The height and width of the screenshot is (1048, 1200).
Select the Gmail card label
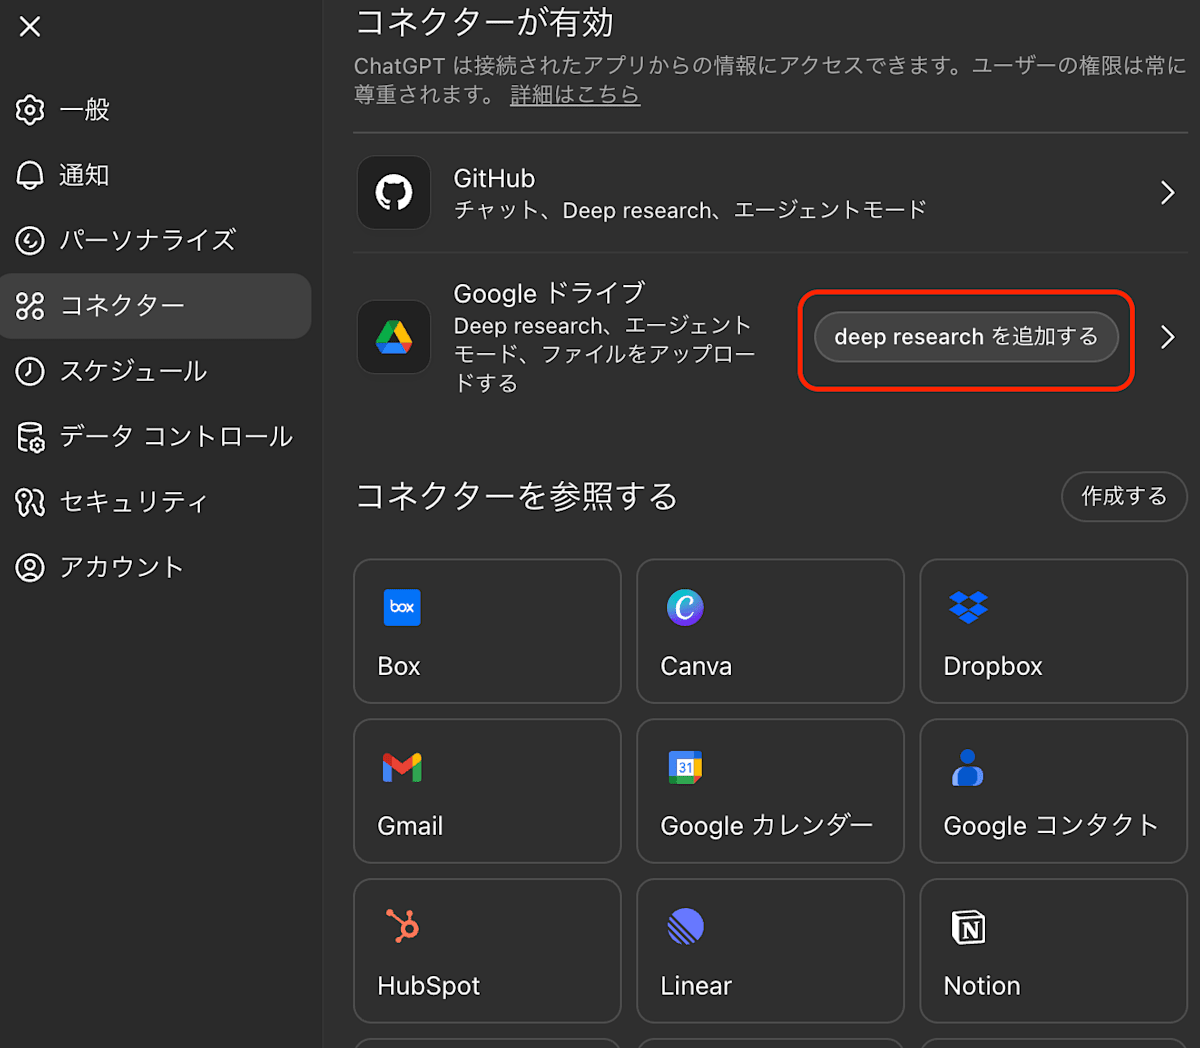click(x=410, y=826)
